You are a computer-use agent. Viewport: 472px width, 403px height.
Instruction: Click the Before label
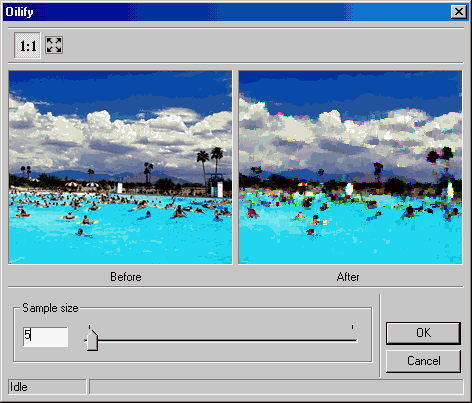(x=126, y=277)
